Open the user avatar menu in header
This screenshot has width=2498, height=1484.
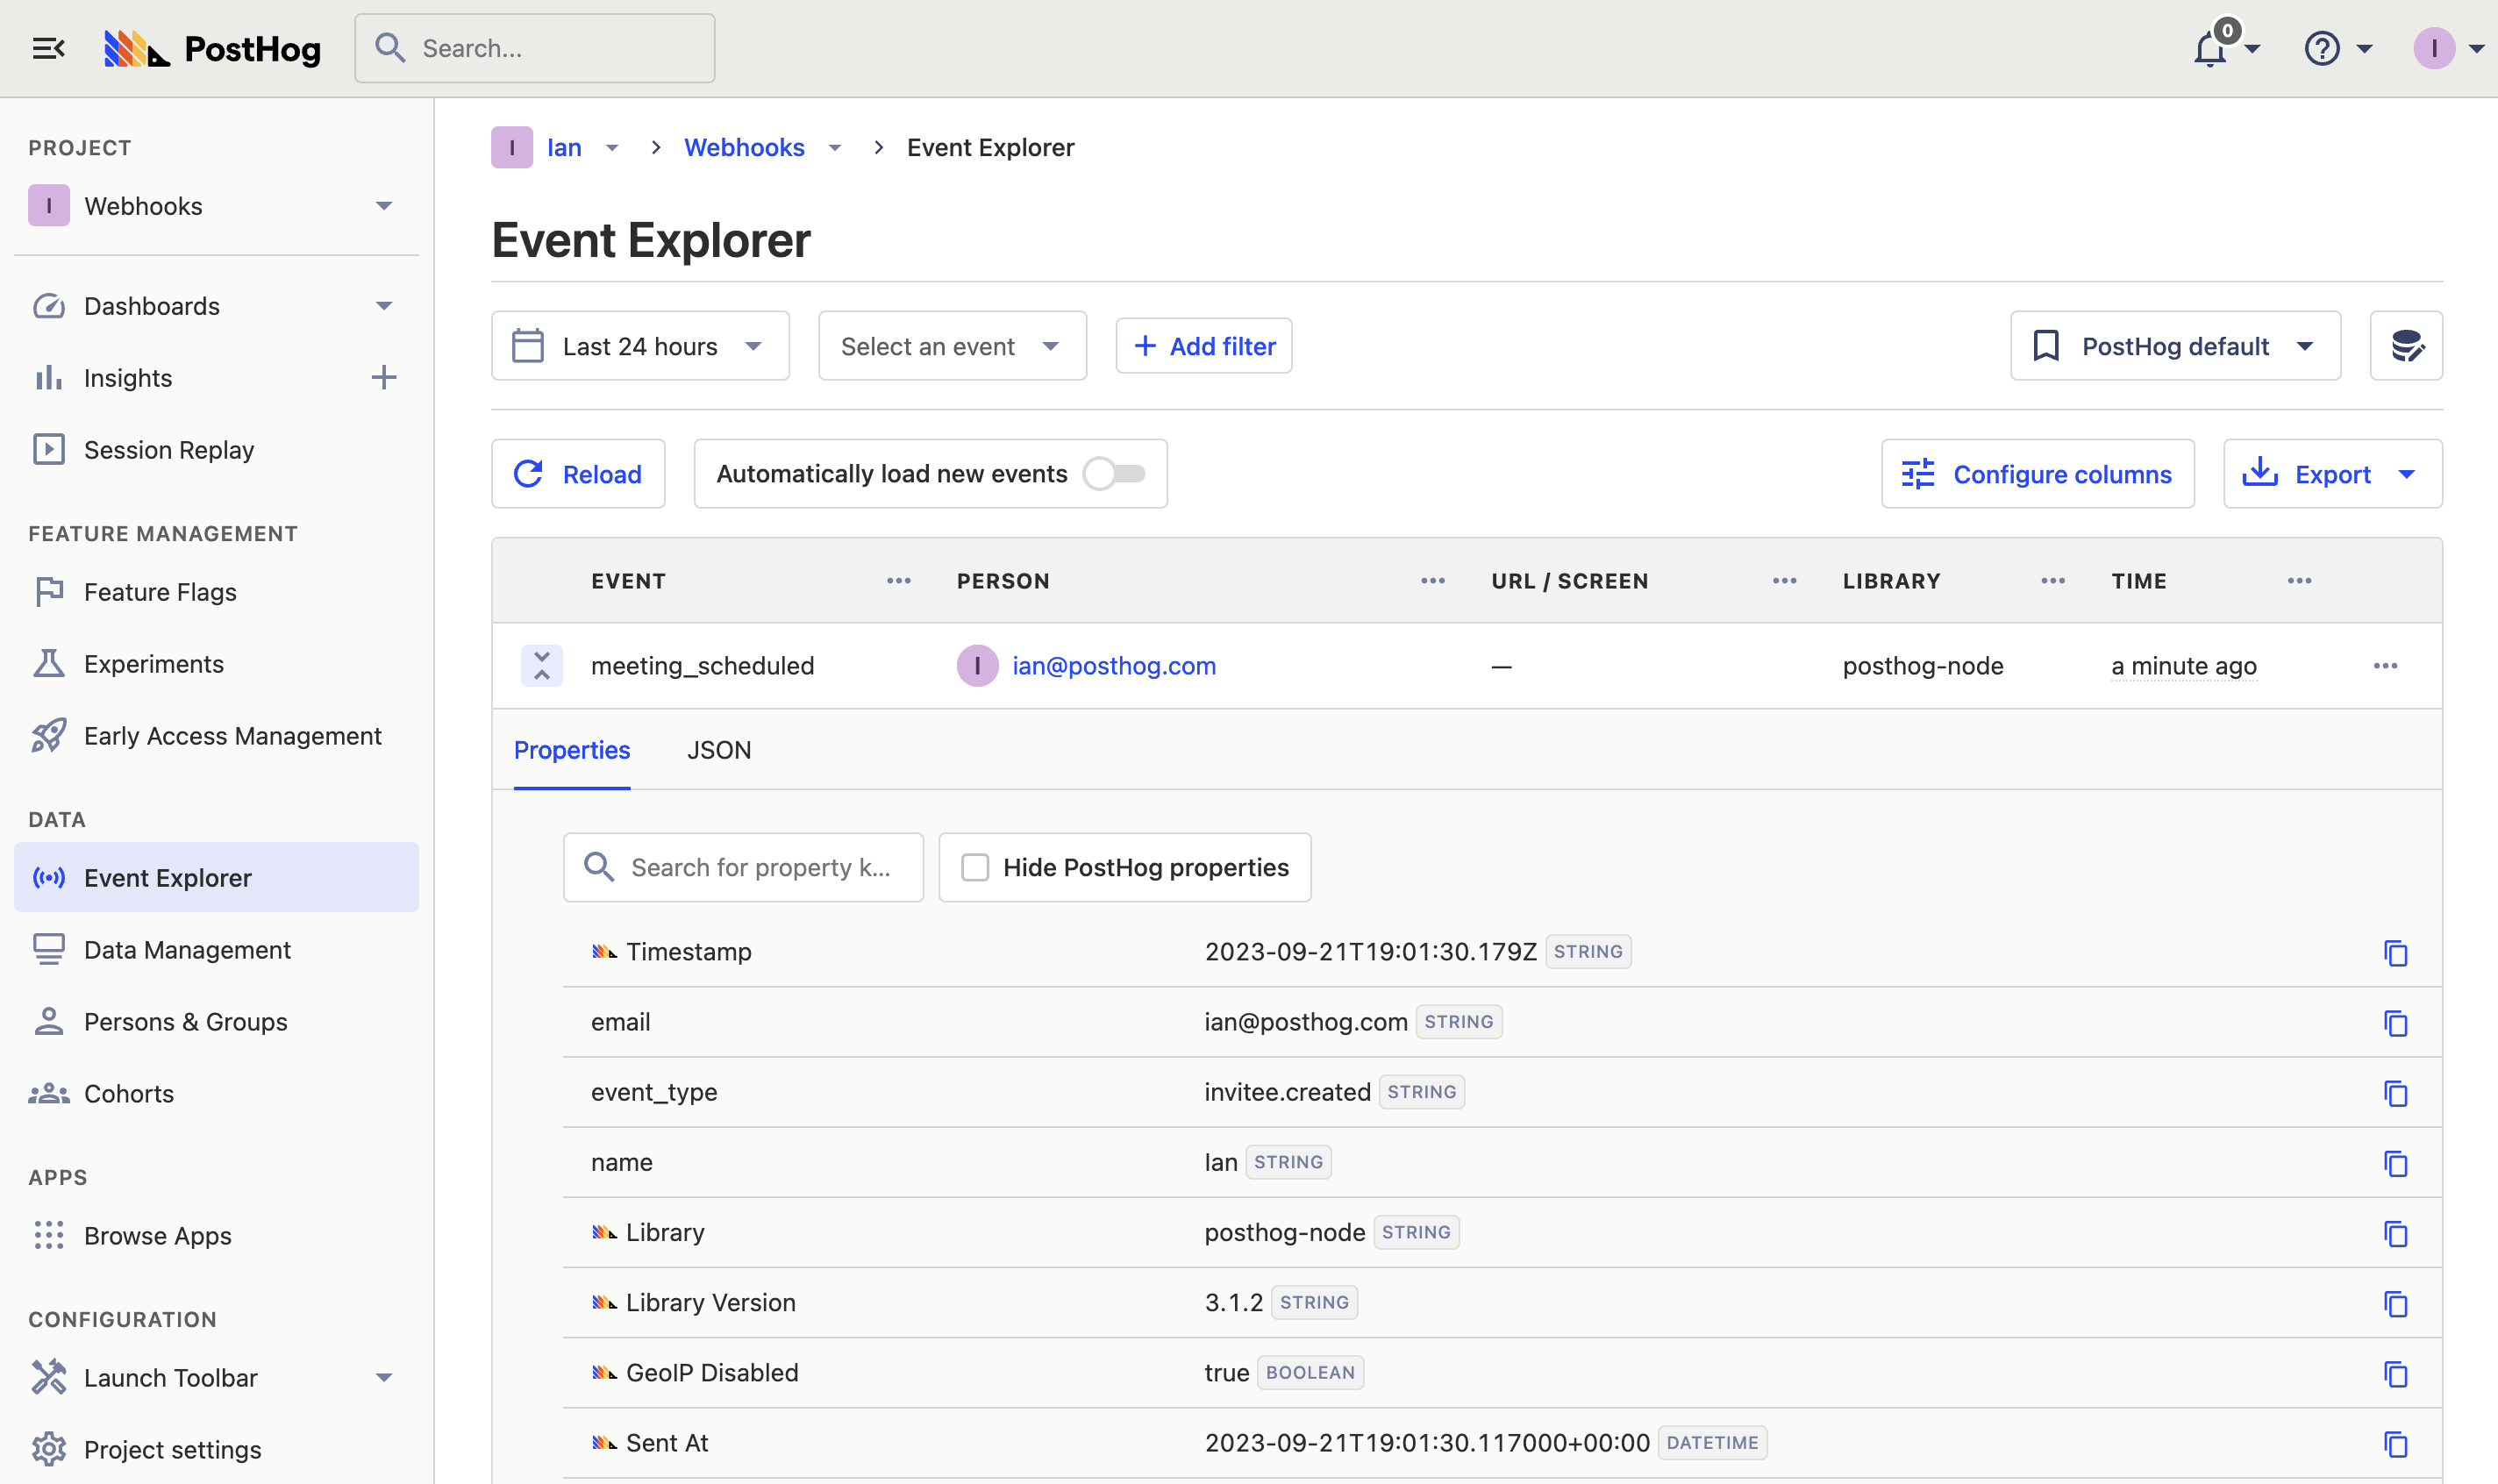pos(2434,48)
